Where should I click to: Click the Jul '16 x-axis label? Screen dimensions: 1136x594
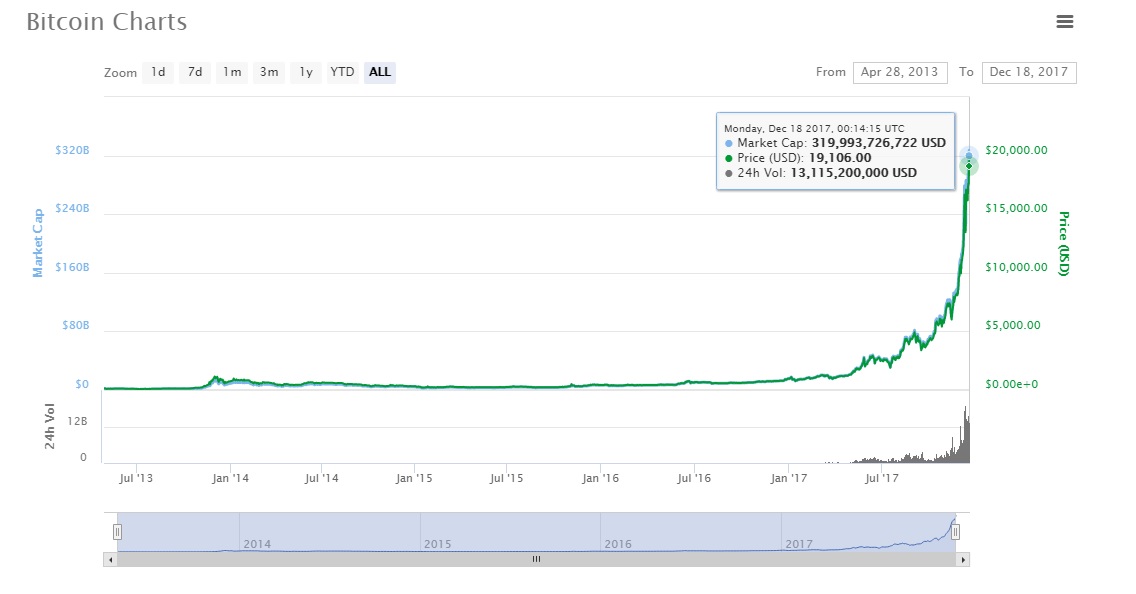point(694,478)
